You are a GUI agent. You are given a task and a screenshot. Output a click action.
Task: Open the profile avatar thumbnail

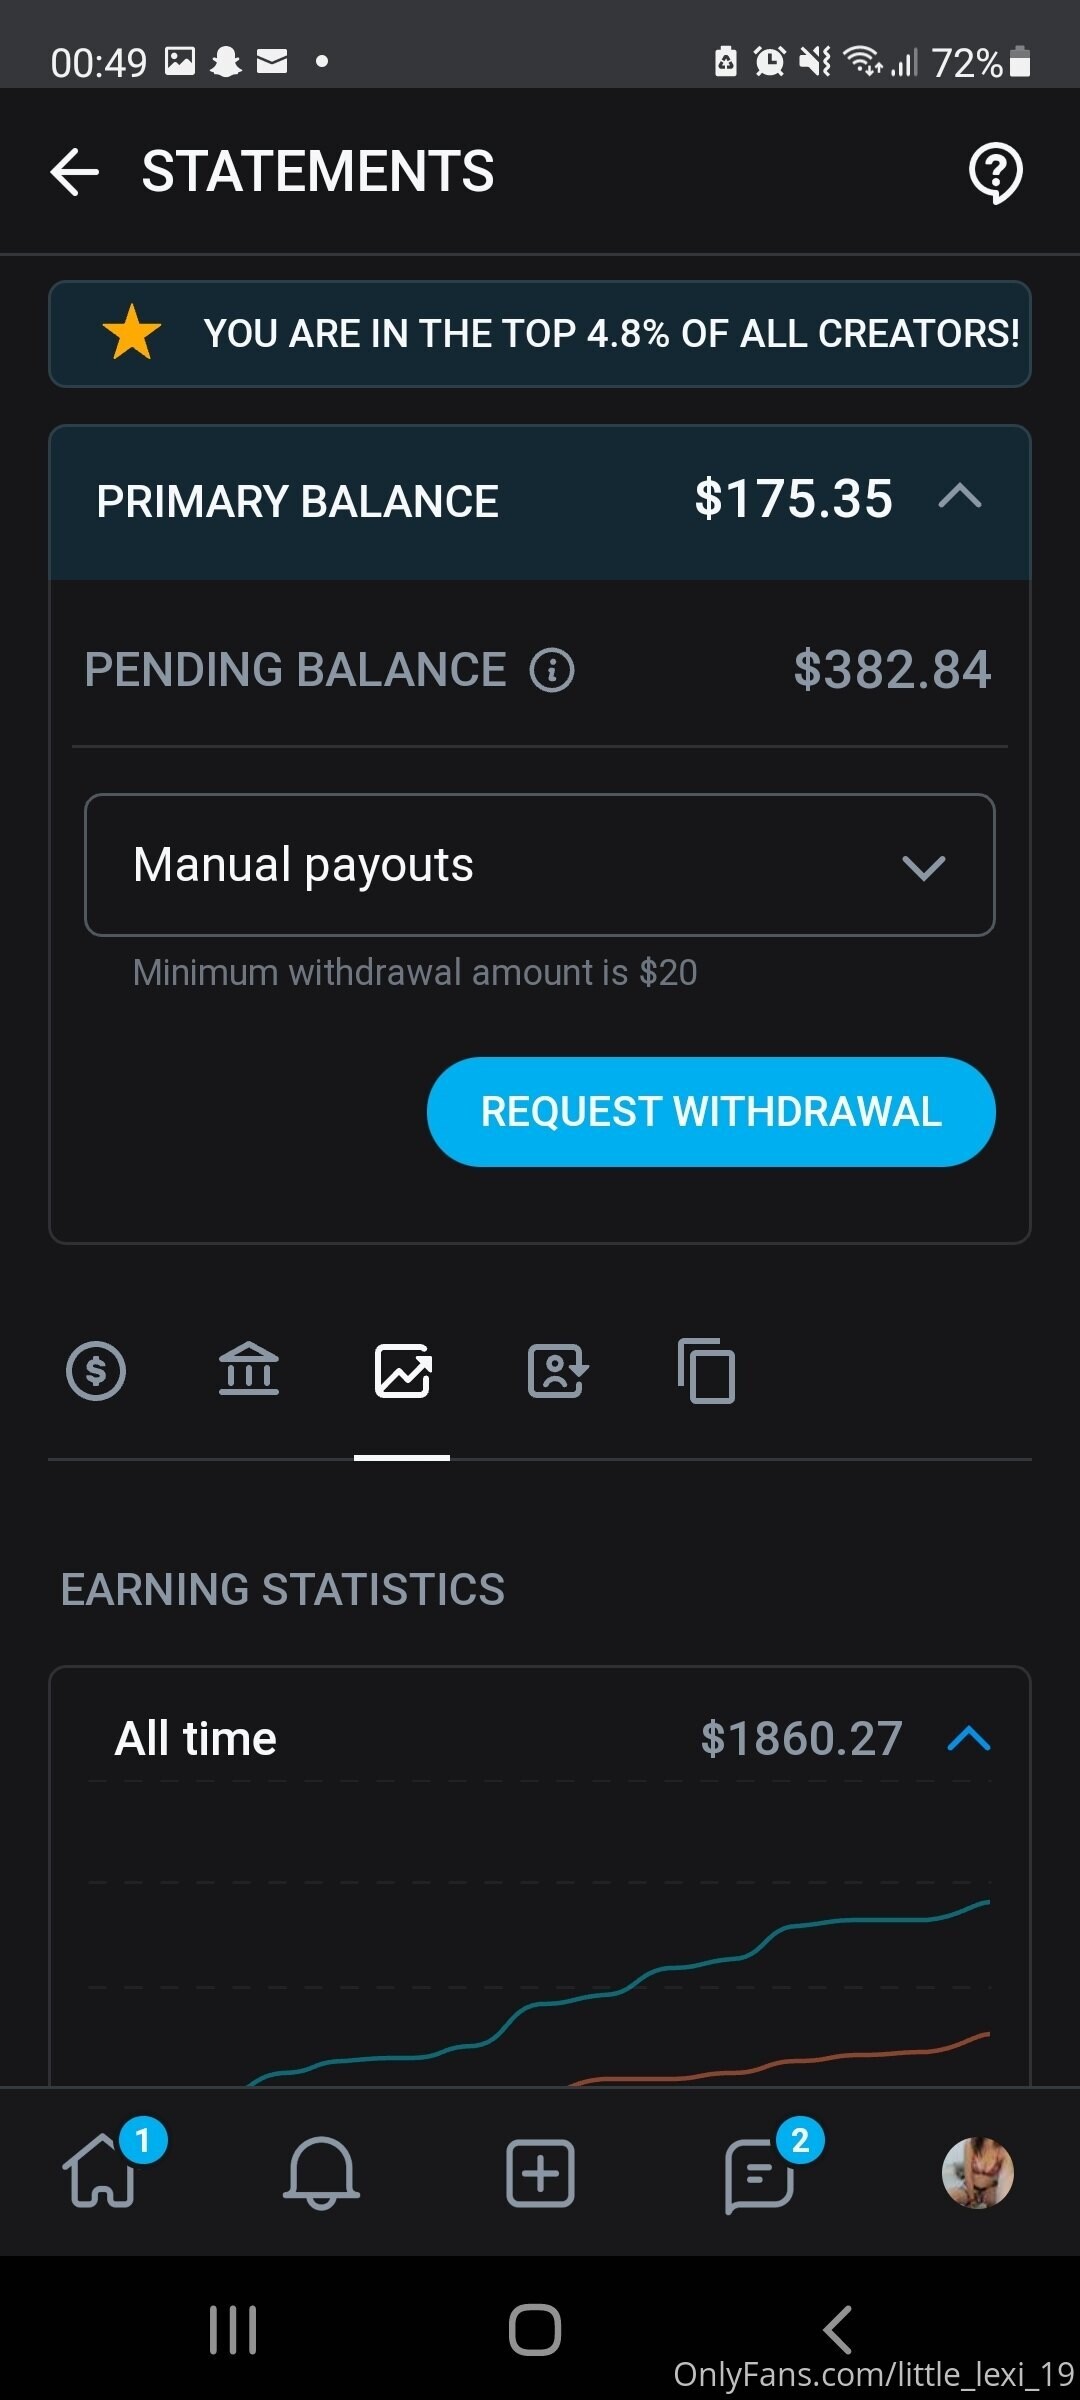[978, 2172]
